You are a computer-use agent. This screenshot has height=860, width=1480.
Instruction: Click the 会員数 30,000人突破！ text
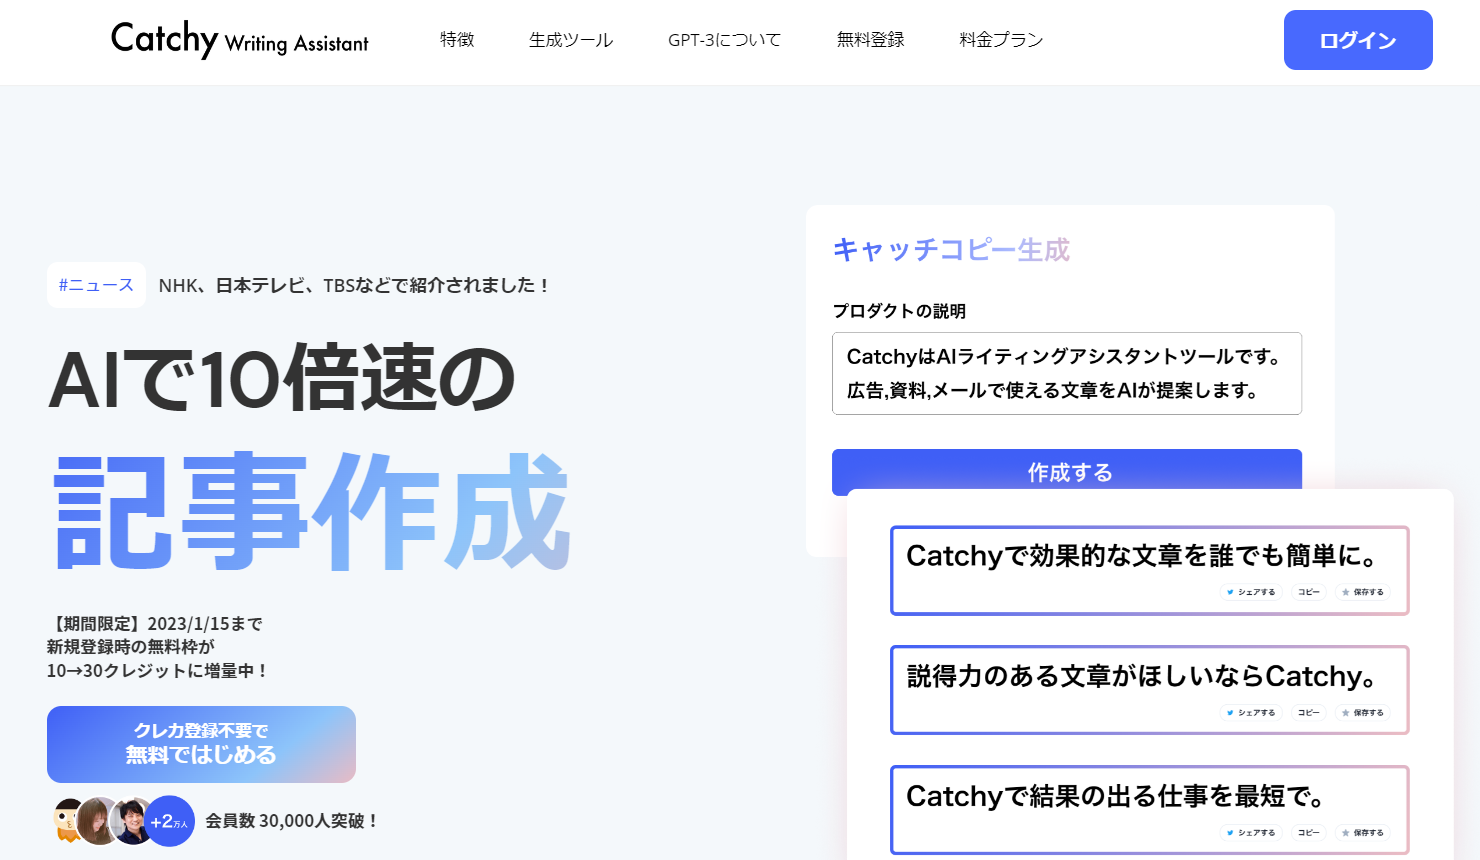click(292, 821)
